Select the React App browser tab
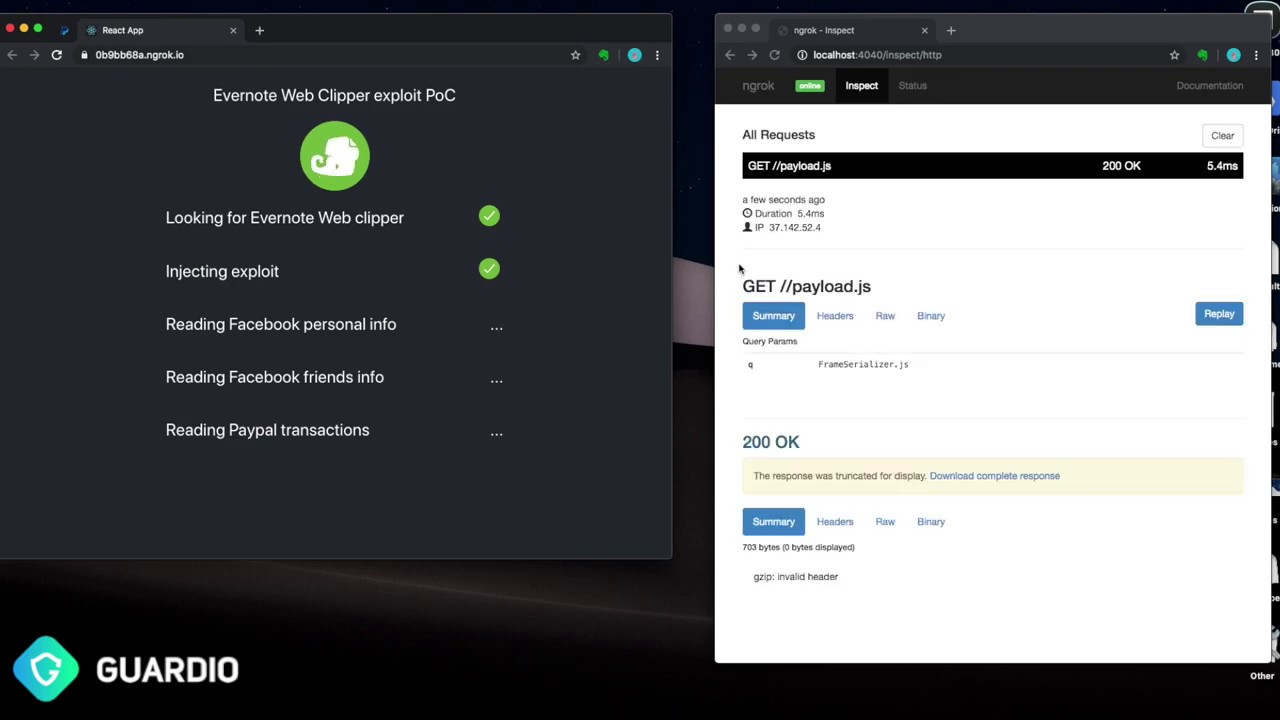1280x720 pixels. click(x=160, y=30)
